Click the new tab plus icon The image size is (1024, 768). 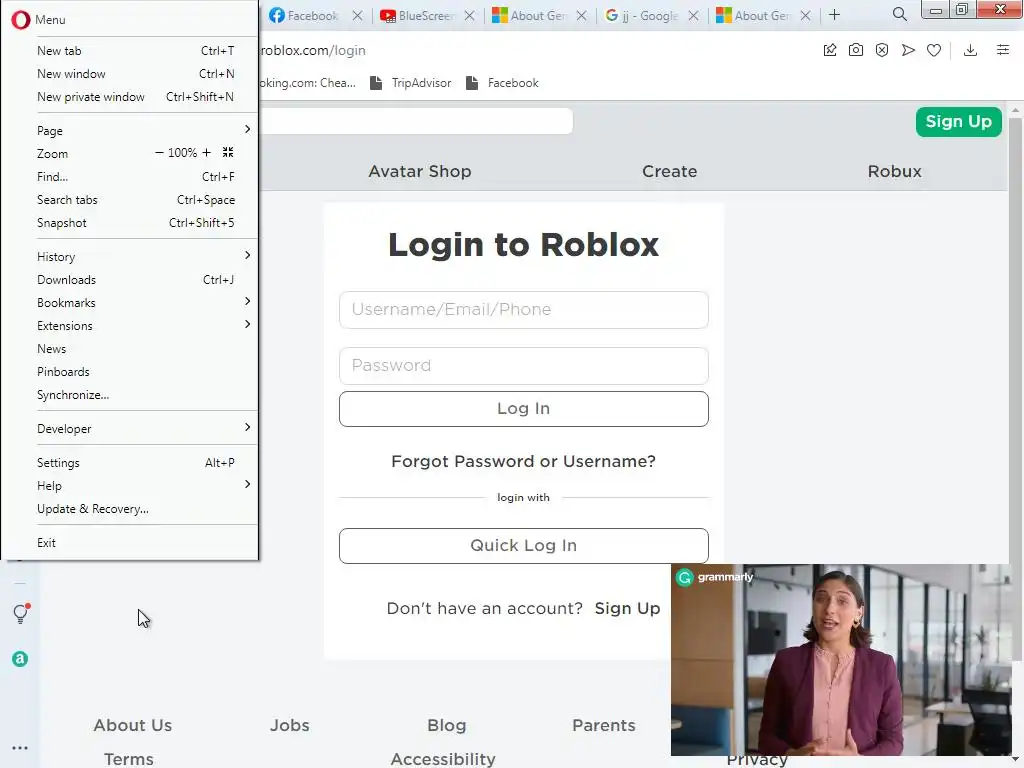[x=834, y=15]
